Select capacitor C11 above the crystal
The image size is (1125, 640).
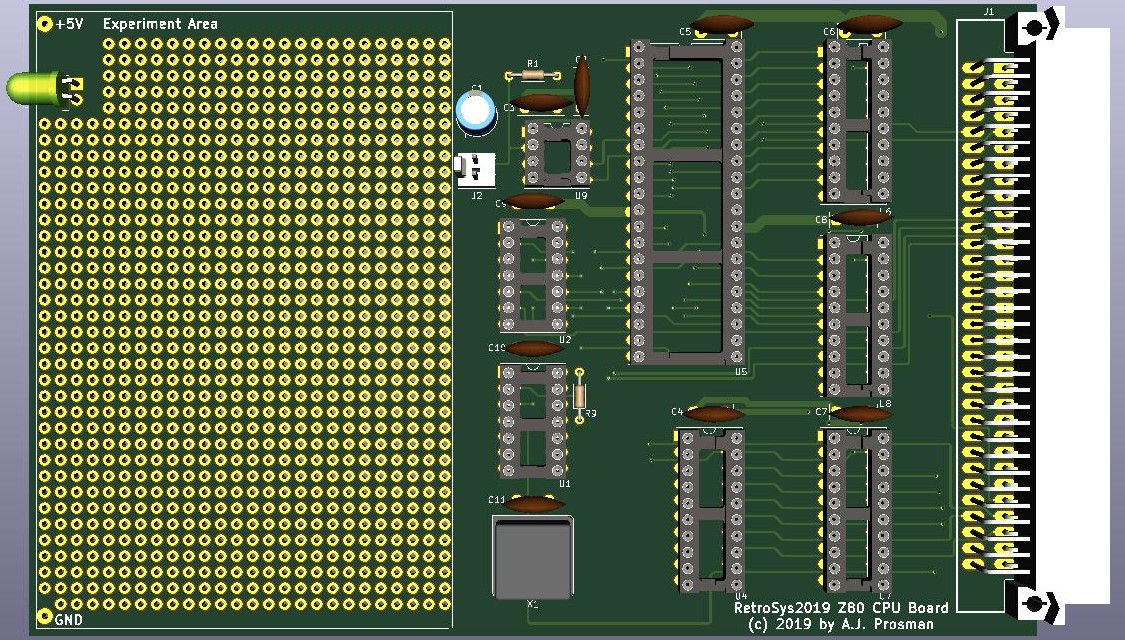(x=534, y=504)
